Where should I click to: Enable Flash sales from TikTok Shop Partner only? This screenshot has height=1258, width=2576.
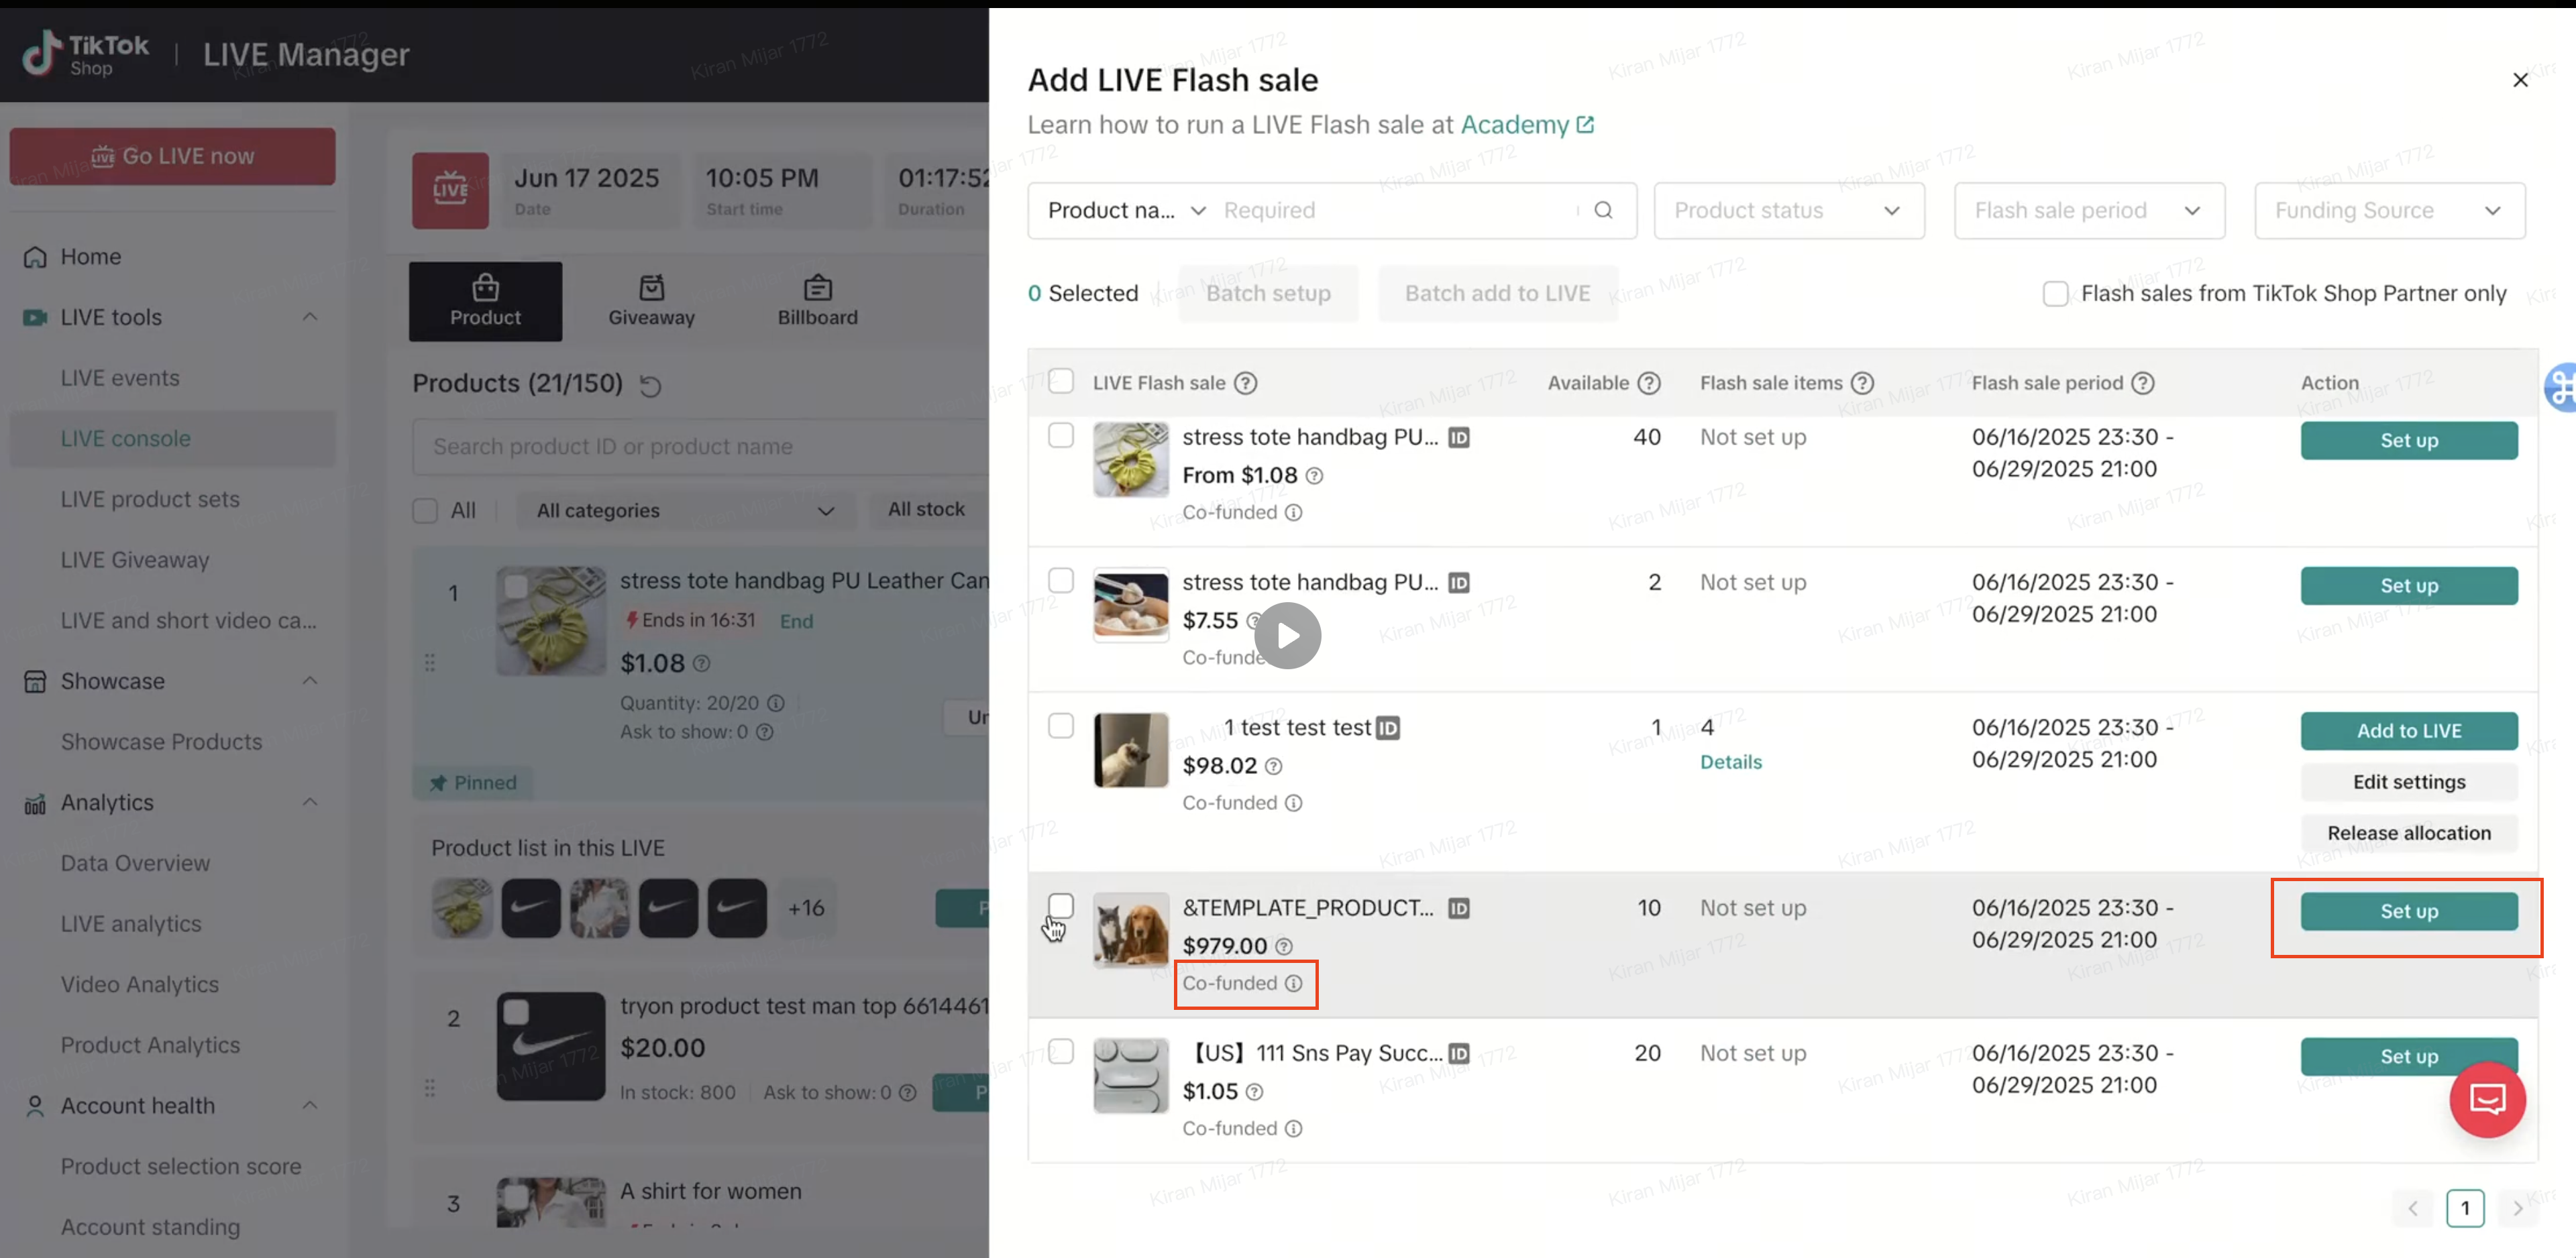click(x=2055, y=293)
